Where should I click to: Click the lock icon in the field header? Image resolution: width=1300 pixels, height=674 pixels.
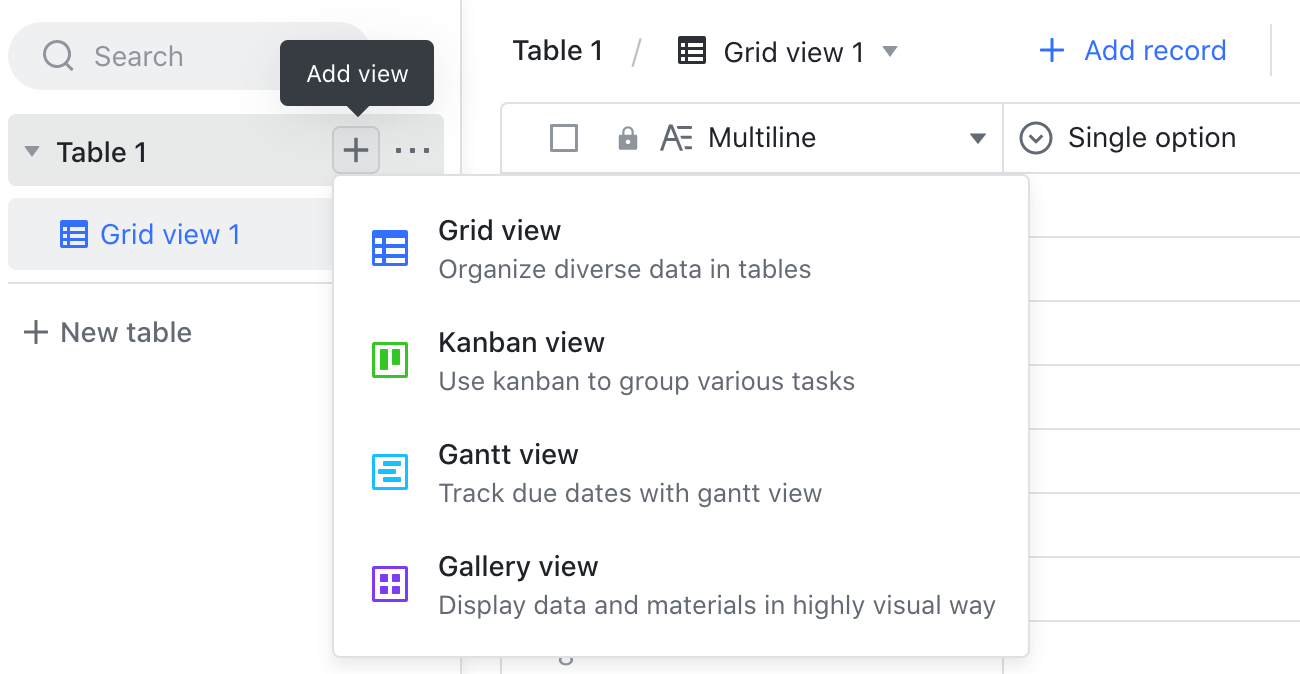[x=627, y=138]
